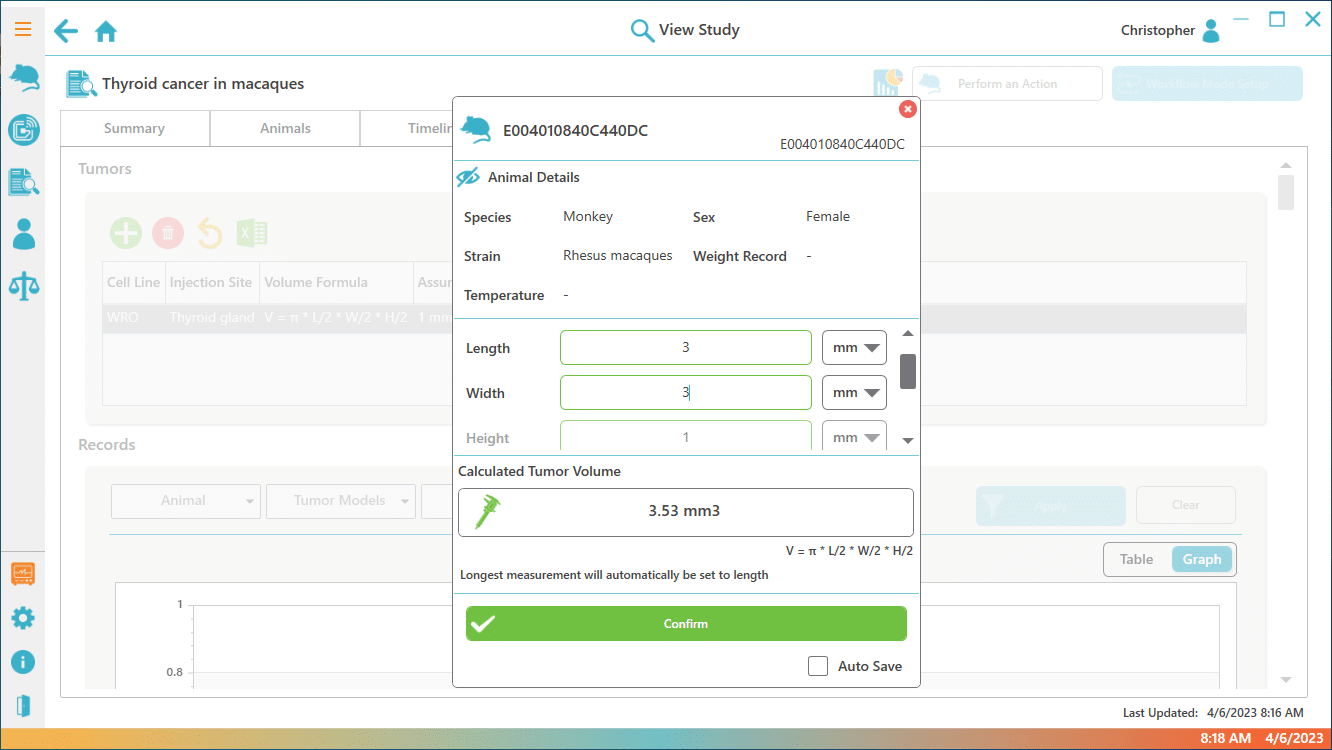The height and width of the screenshot is (750, 1332).
Task: Switch to the Animals tab
Action: point(285,128)
